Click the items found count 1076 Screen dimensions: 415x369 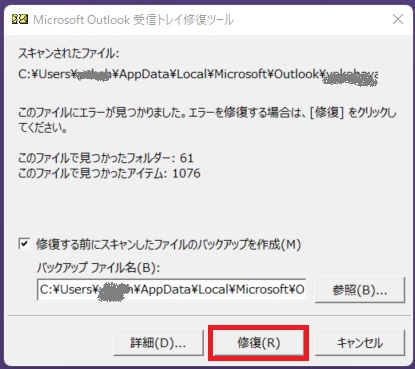[186, 173]
